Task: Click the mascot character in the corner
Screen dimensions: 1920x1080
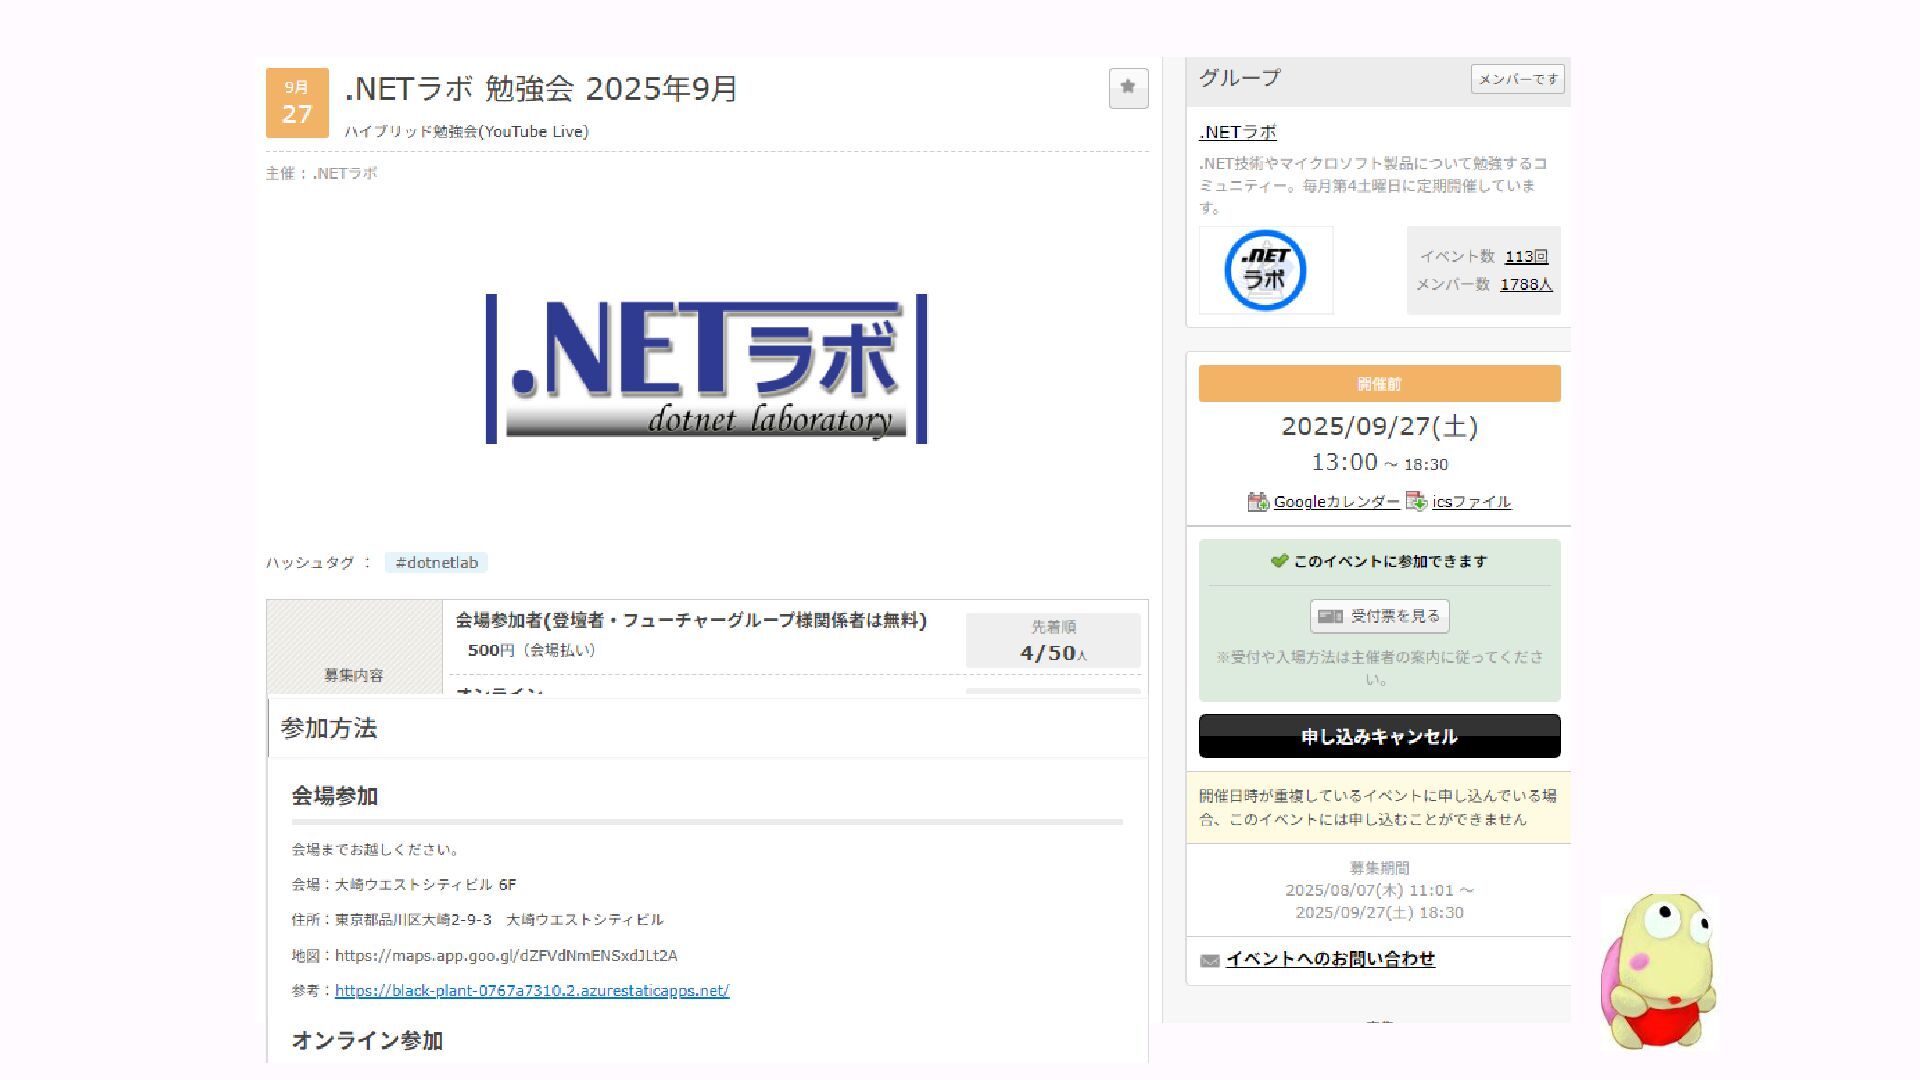Action: click(1658, 970)
